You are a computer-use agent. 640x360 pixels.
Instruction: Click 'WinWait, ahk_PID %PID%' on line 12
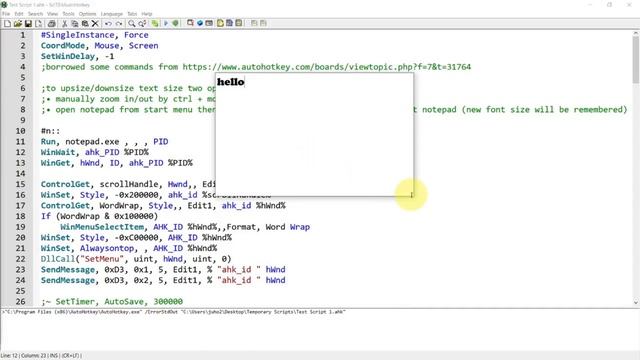click(94, 152)
